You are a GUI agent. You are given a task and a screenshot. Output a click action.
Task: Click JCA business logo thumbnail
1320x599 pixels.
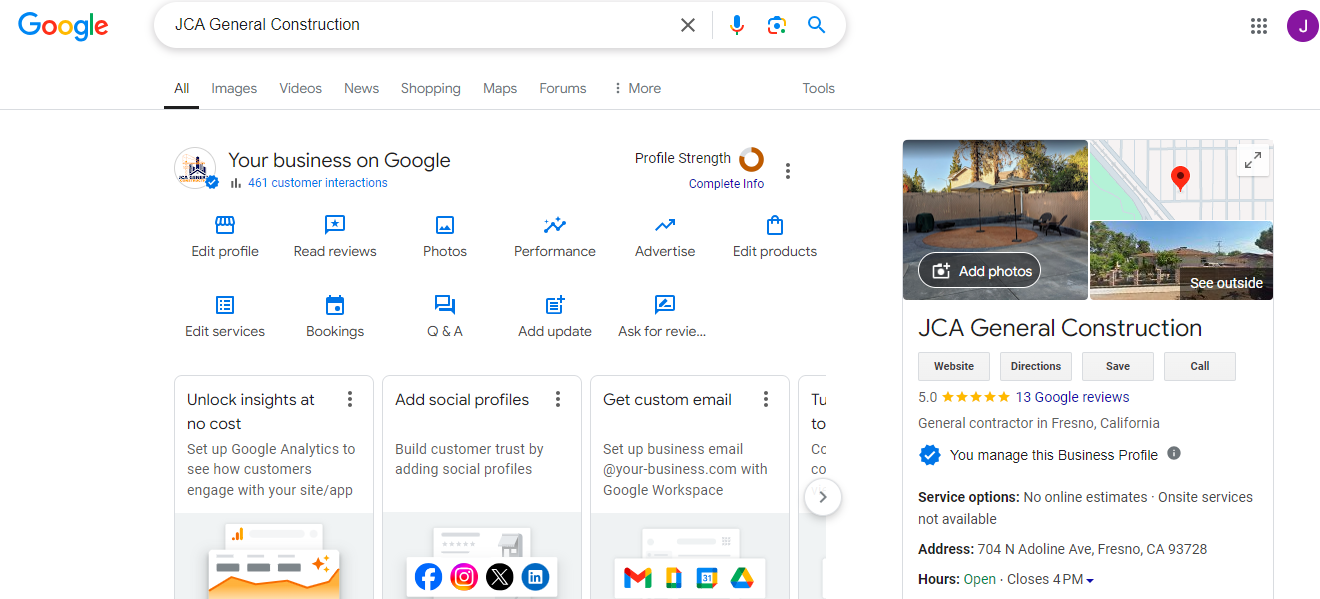point(196,168)
